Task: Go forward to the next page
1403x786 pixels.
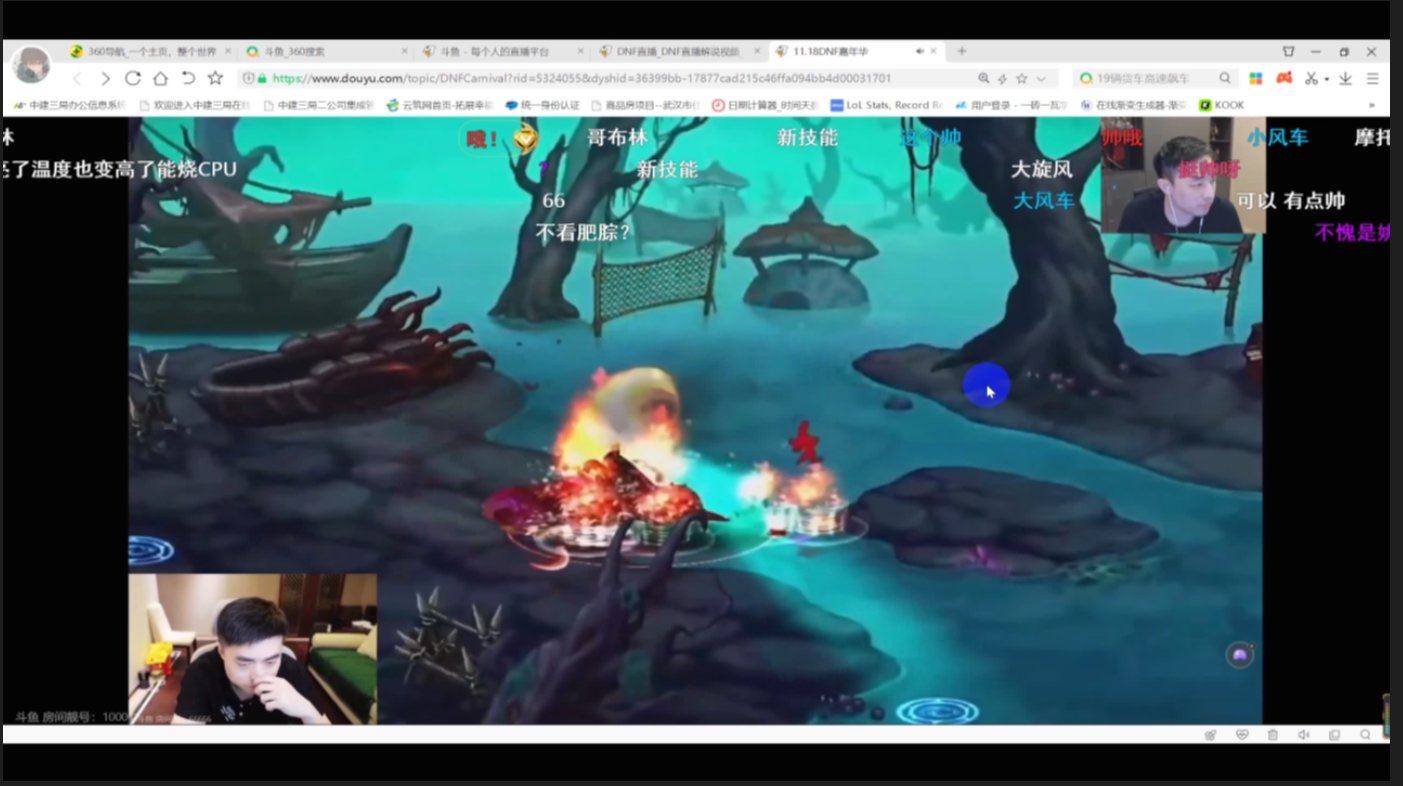Action: 105,78
